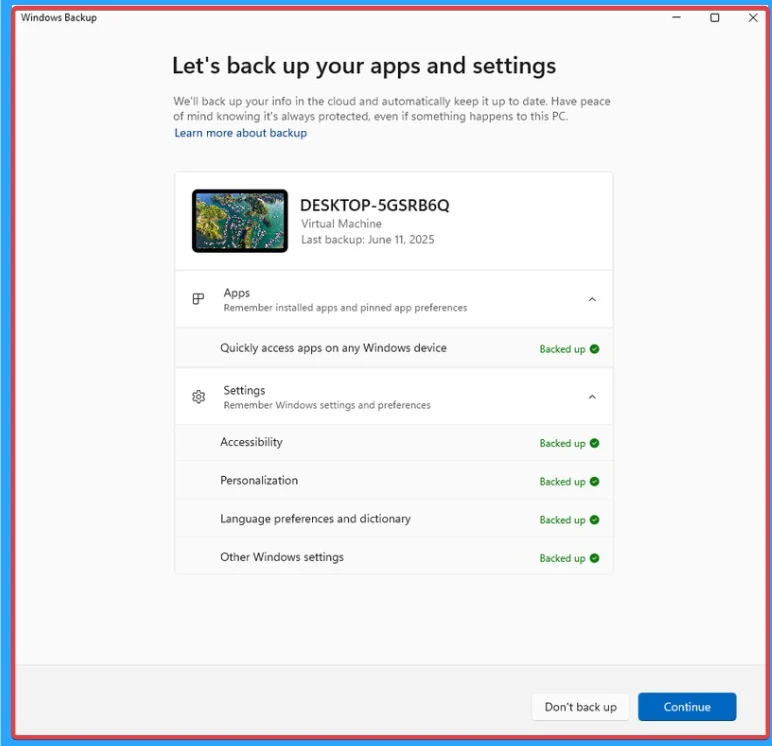
Task: Click Let's back up your apps heading
Action: [x=364, y=65]
